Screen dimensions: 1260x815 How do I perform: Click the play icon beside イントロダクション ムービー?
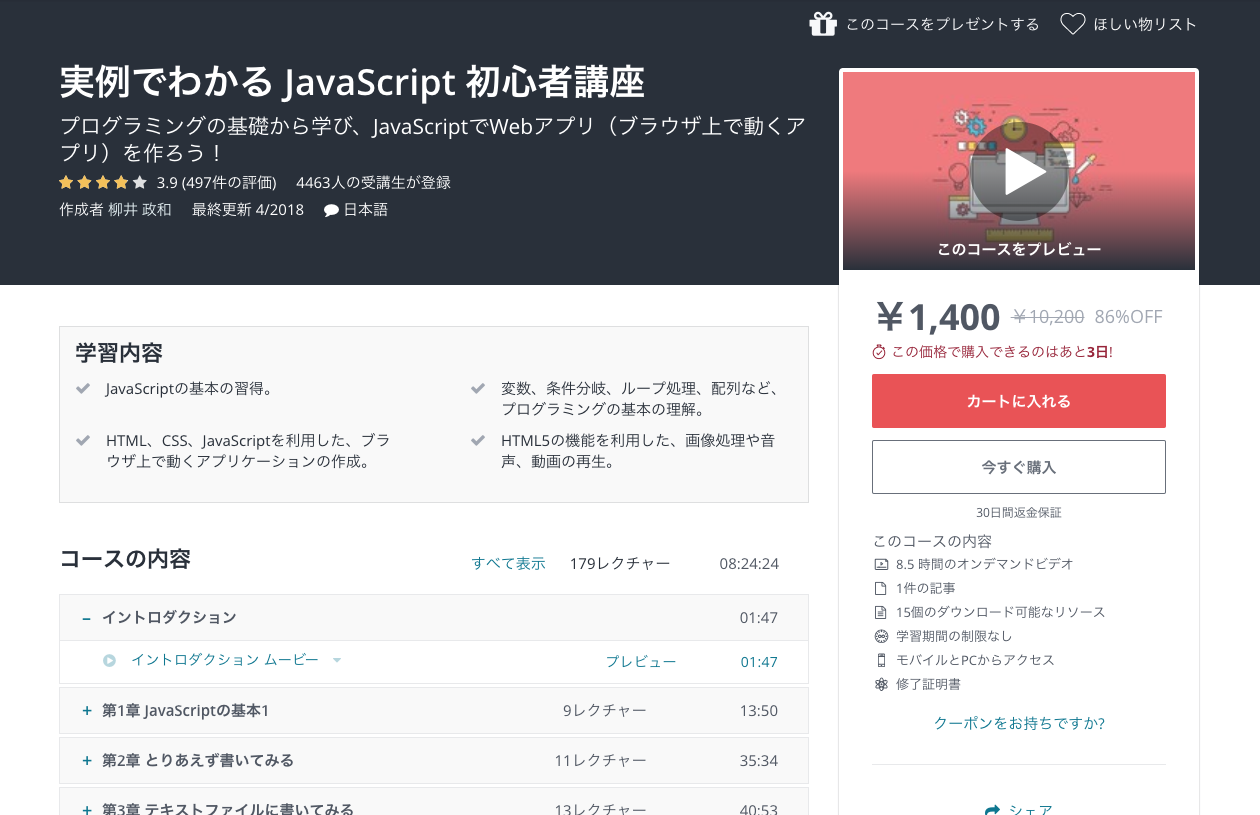(x=110, y=661)
